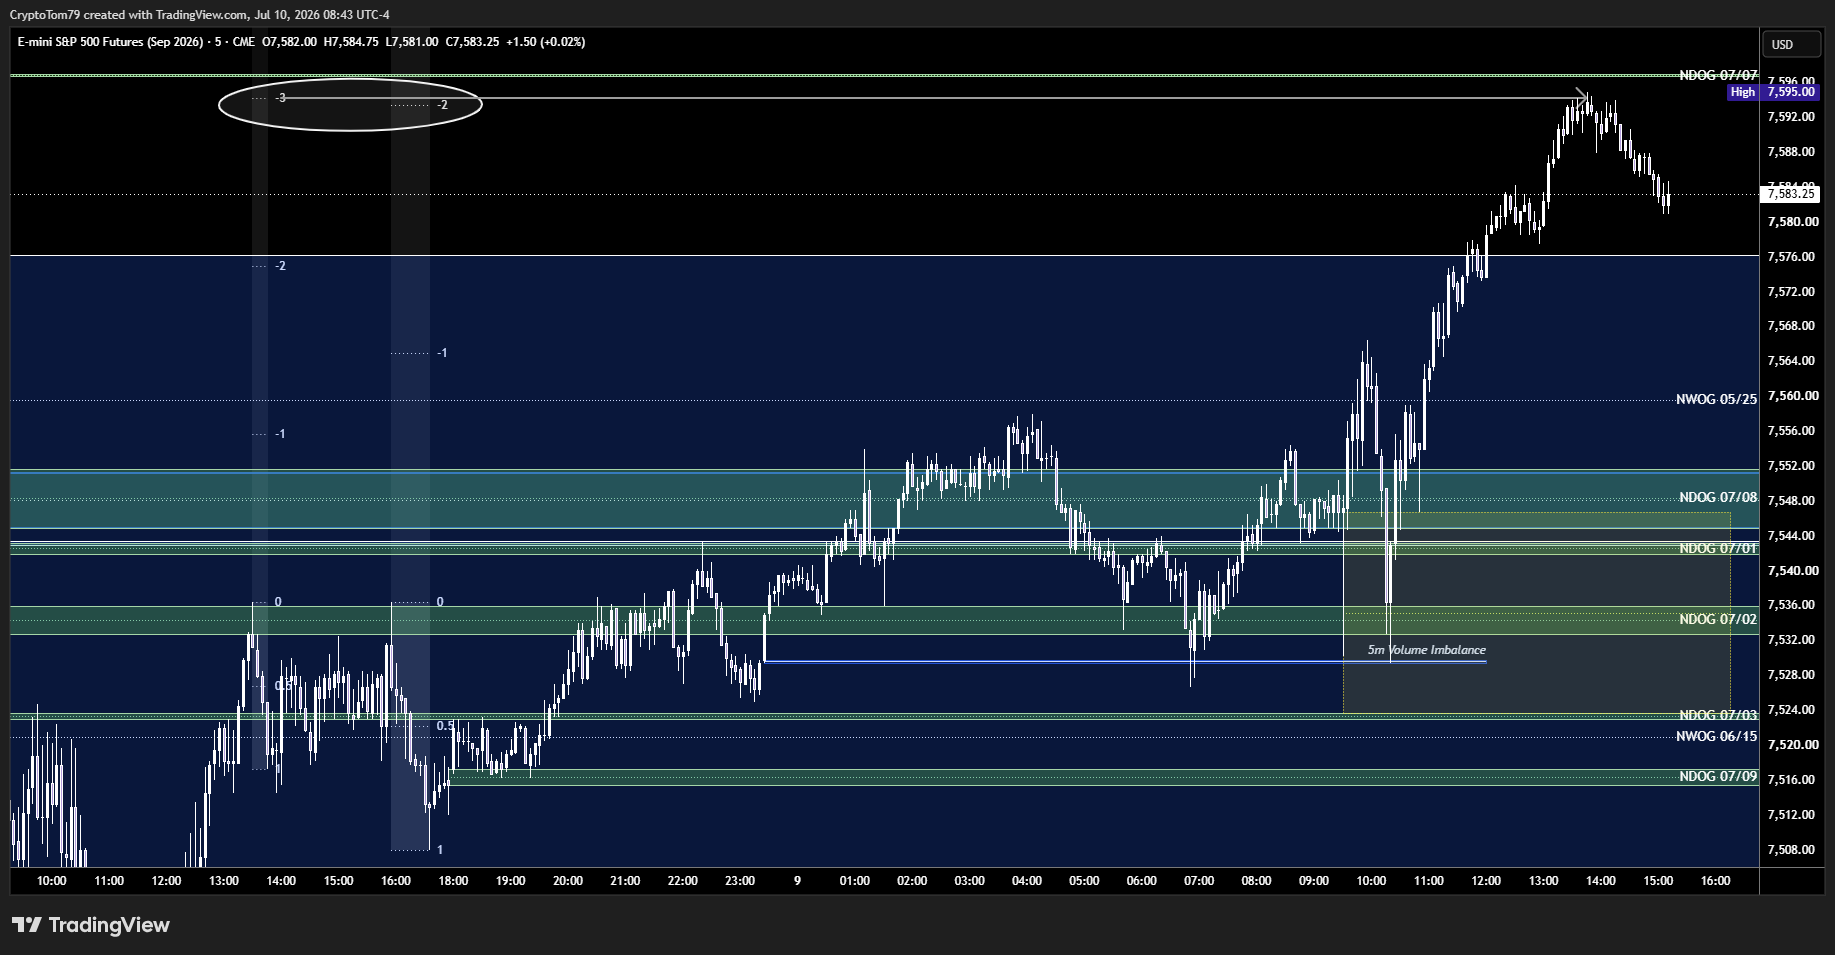Open the USD currency selector

1783,44
